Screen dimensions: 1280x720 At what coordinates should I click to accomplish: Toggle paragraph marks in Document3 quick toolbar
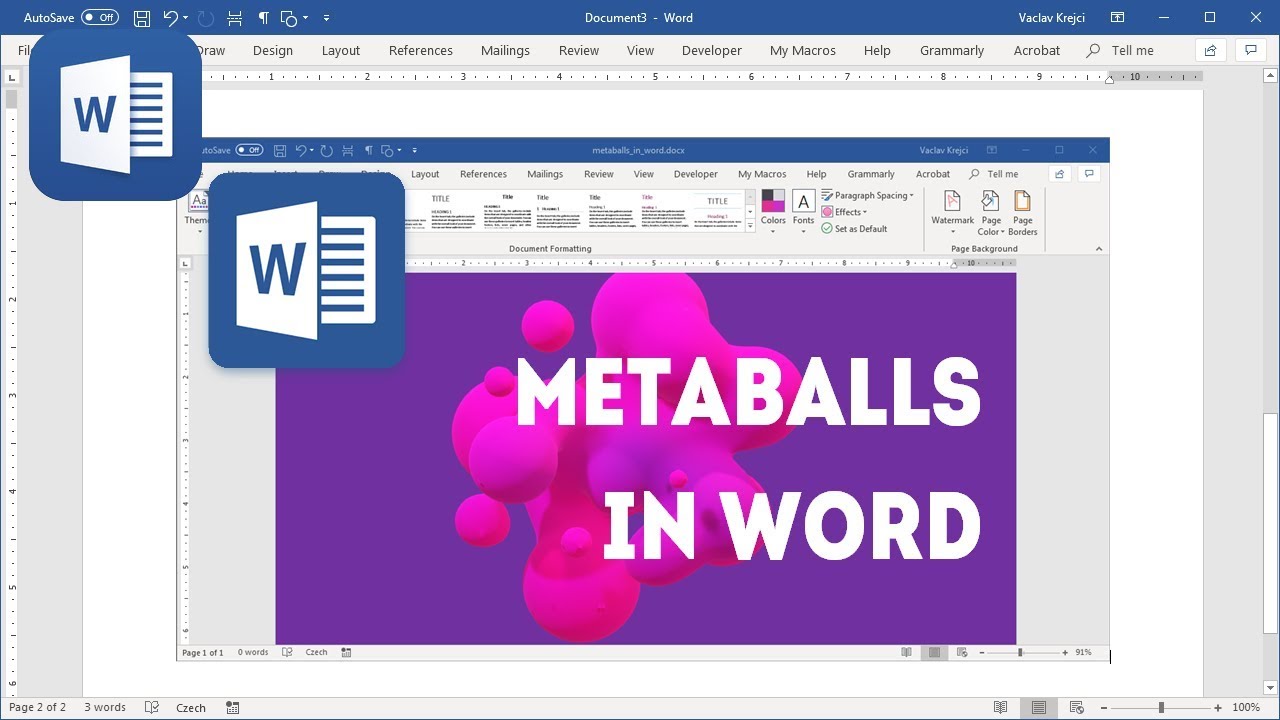click(x=263, y=18)
